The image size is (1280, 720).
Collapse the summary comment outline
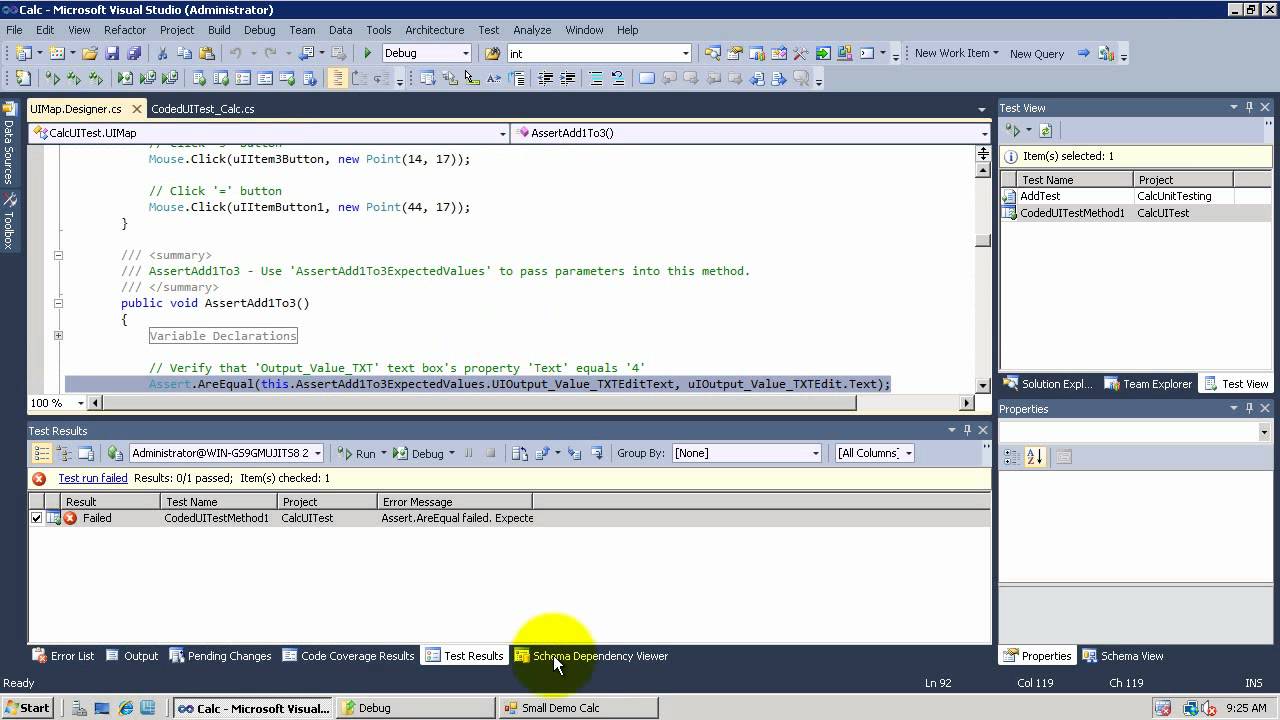58,255
